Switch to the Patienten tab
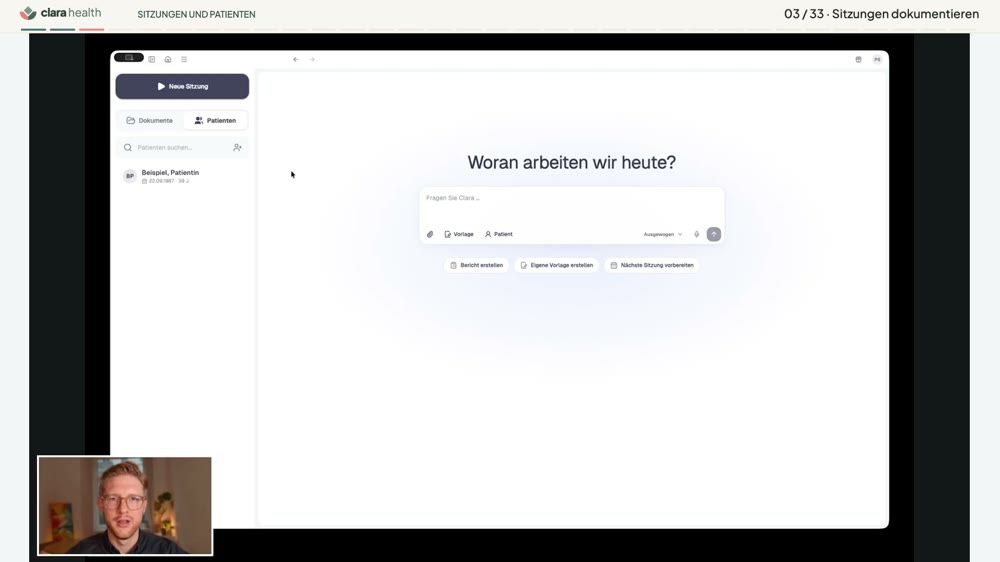The image size is (1000, 562). click(x=216, y=121)
